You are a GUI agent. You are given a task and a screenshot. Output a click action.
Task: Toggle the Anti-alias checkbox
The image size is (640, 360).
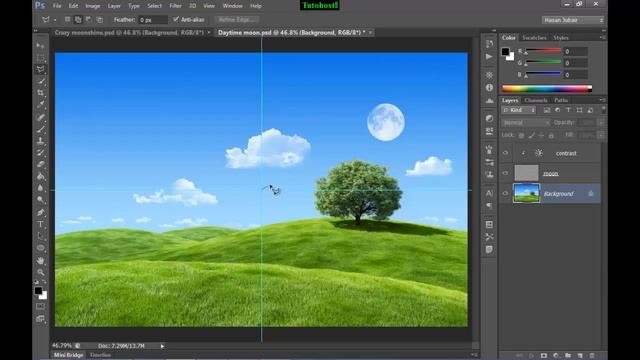pos(176,19)
